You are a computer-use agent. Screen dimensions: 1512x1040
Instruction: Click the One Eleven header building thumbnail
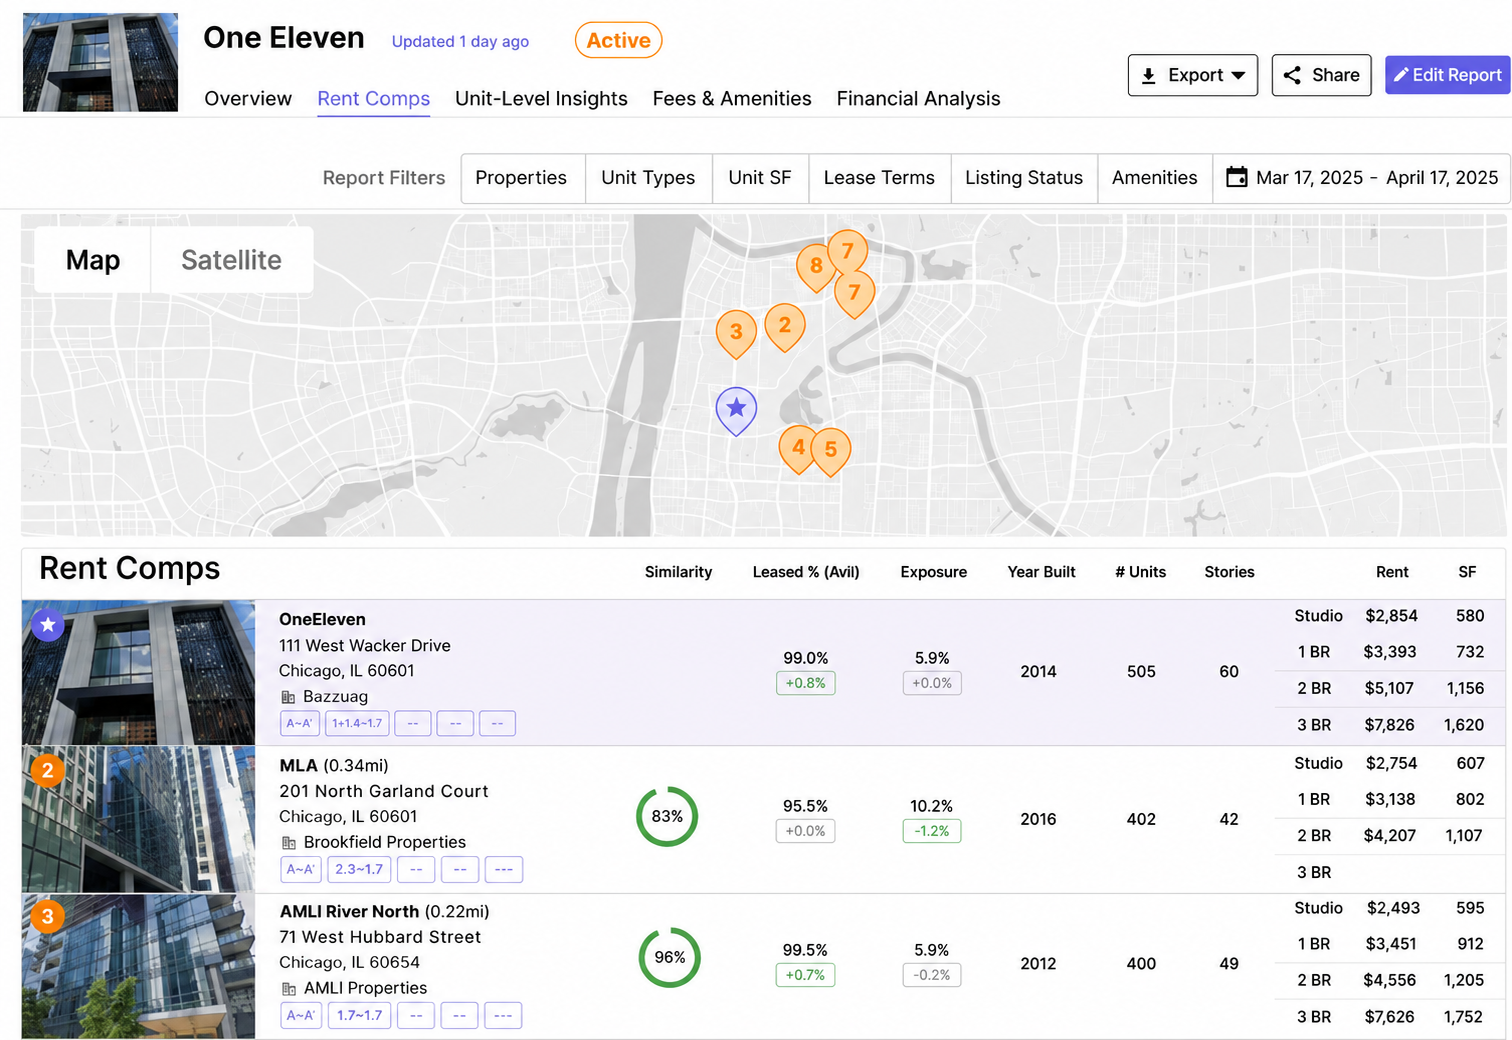(x=100, y=62)
